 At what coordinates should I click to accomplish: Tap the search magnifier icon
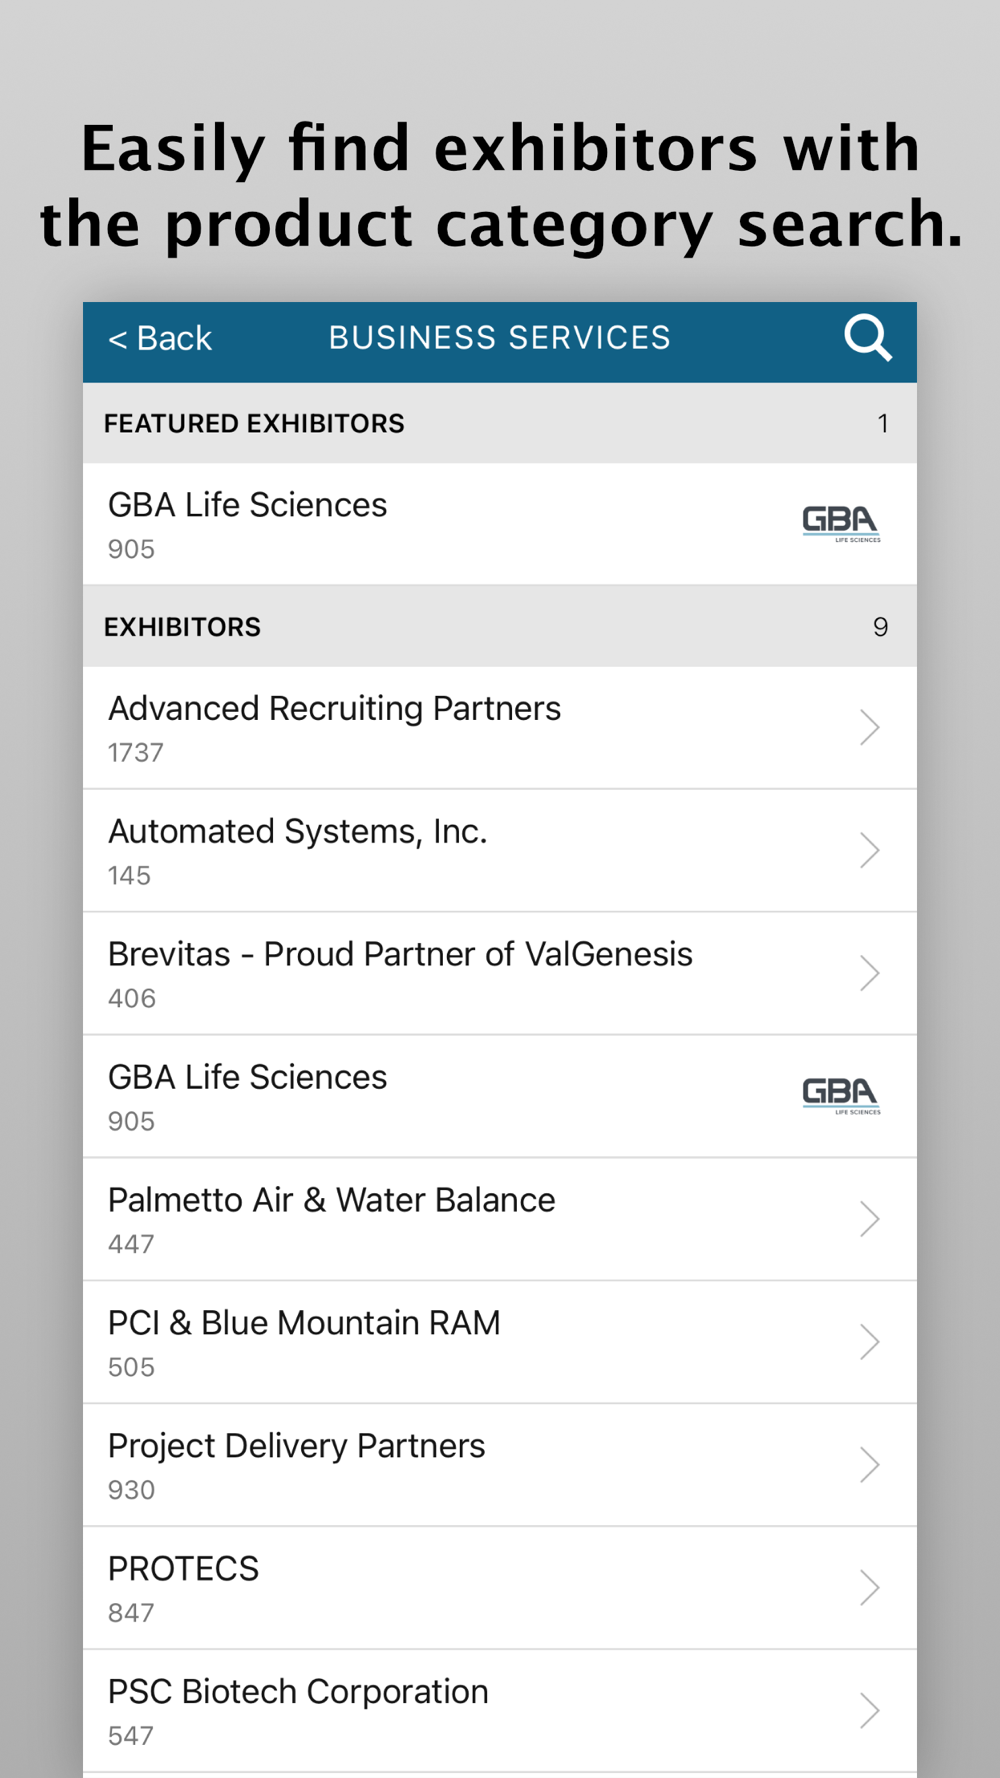point(867,339)
